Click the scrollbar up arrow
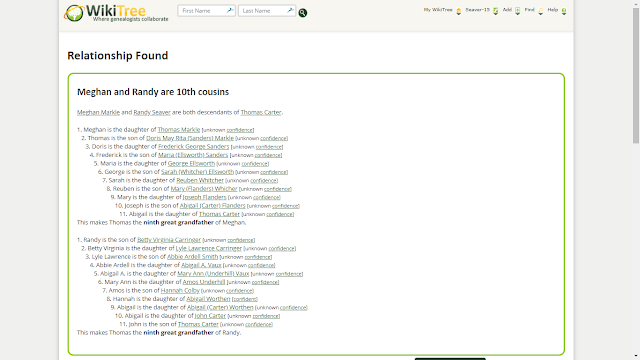 coord(636,3)
